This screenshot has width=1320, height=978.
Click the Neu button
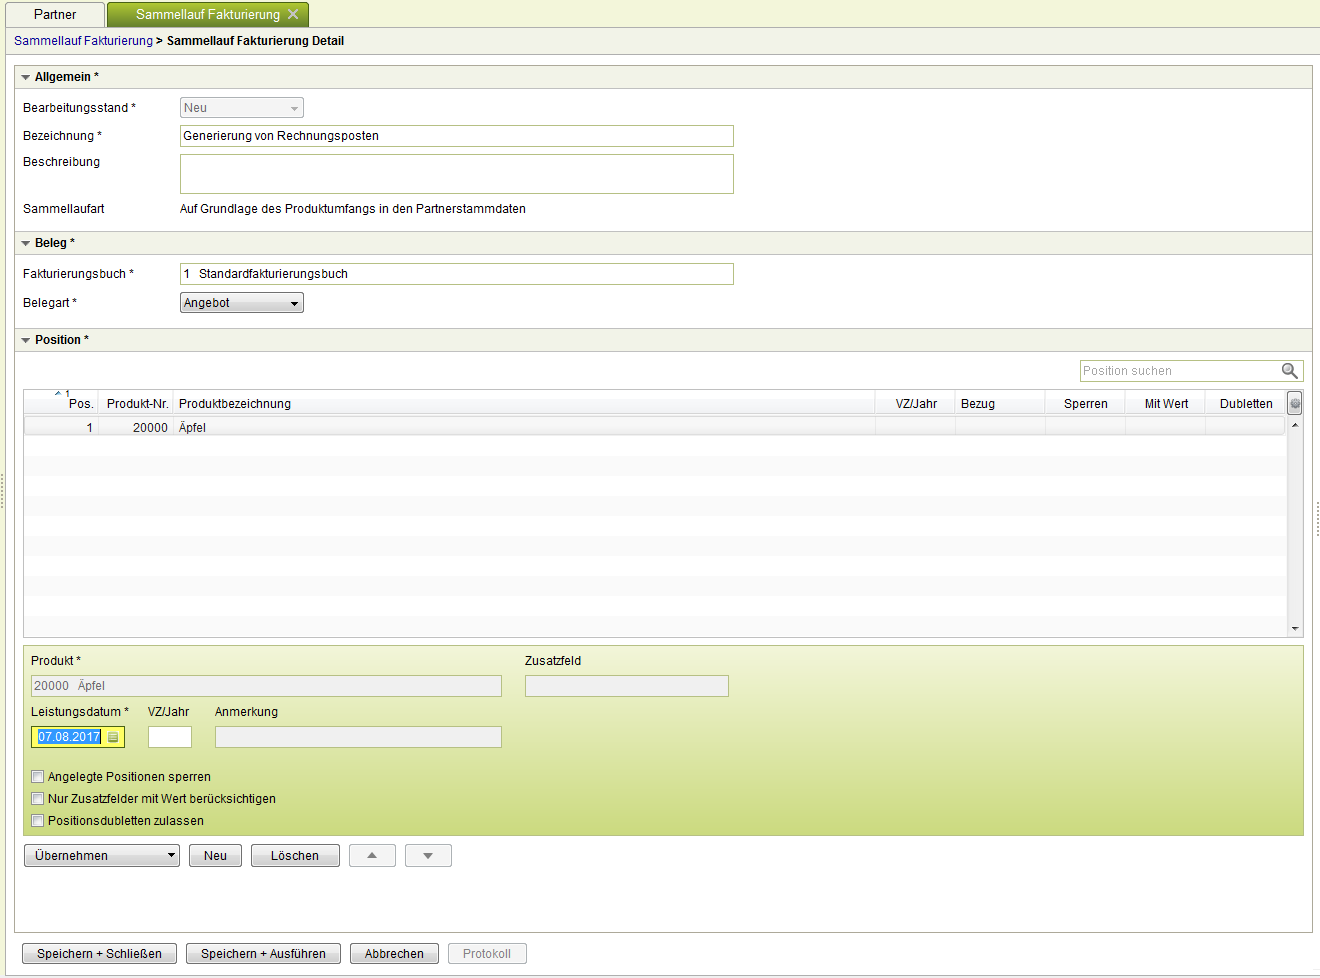[x=215, y=856]
